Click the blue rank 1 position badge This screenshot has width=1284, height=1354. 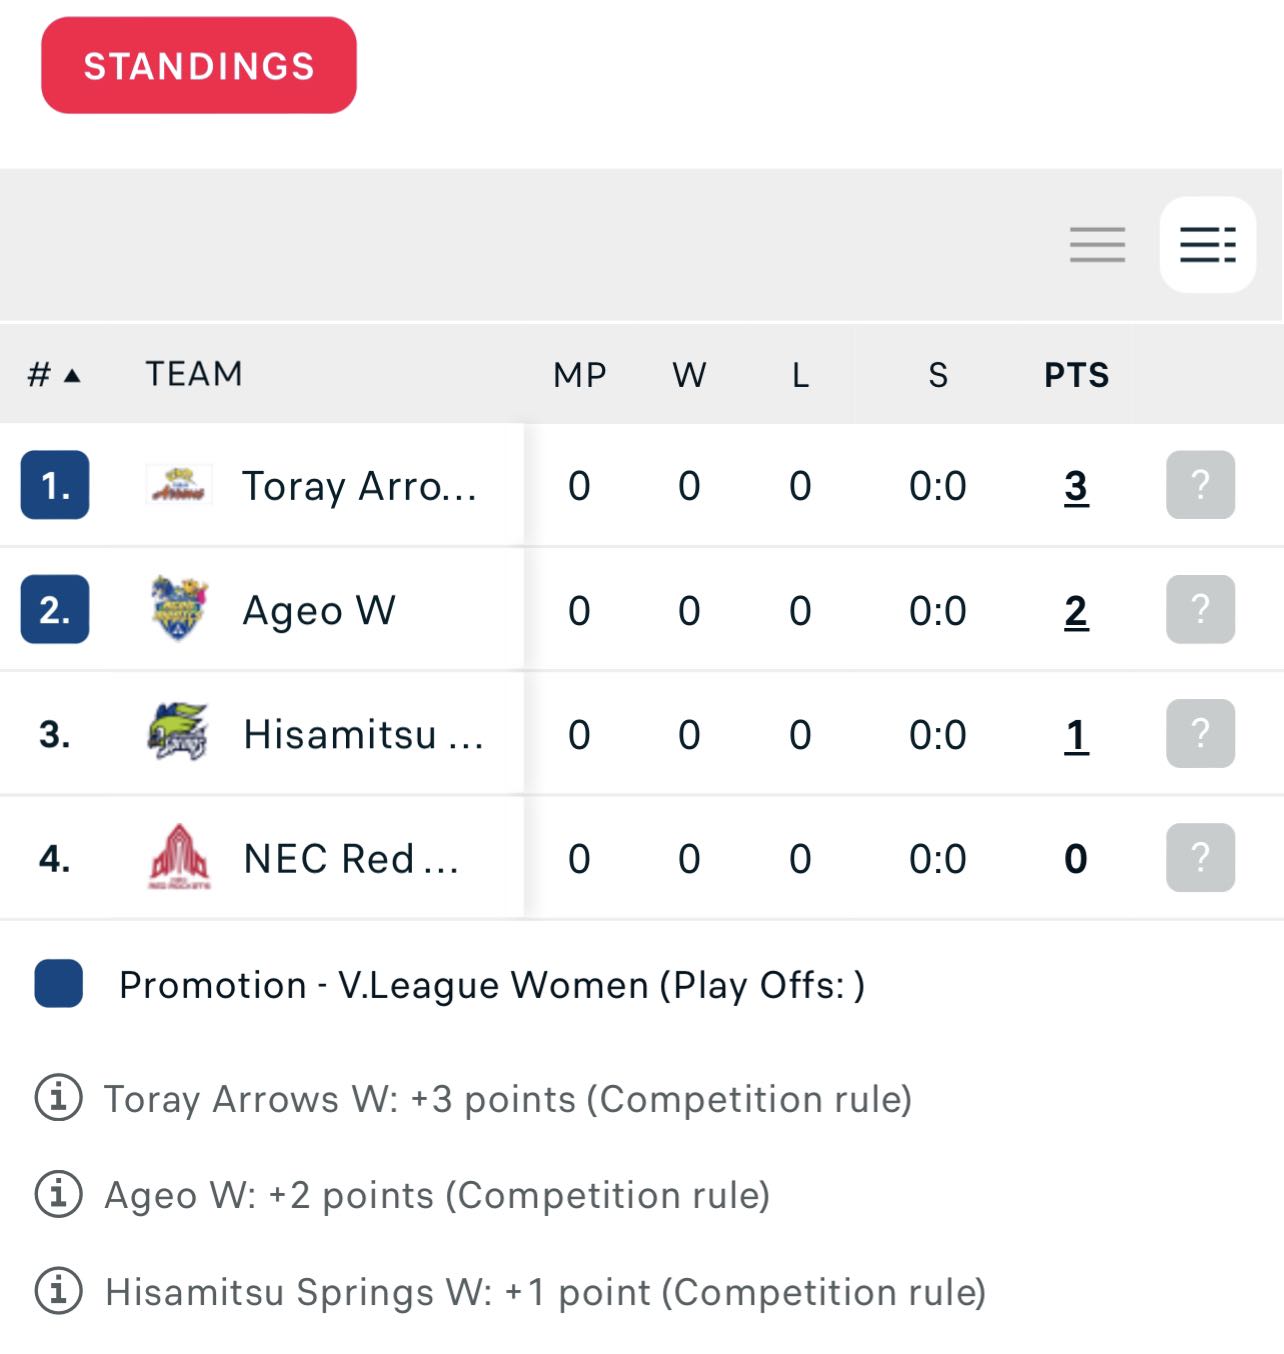point(55,485)
